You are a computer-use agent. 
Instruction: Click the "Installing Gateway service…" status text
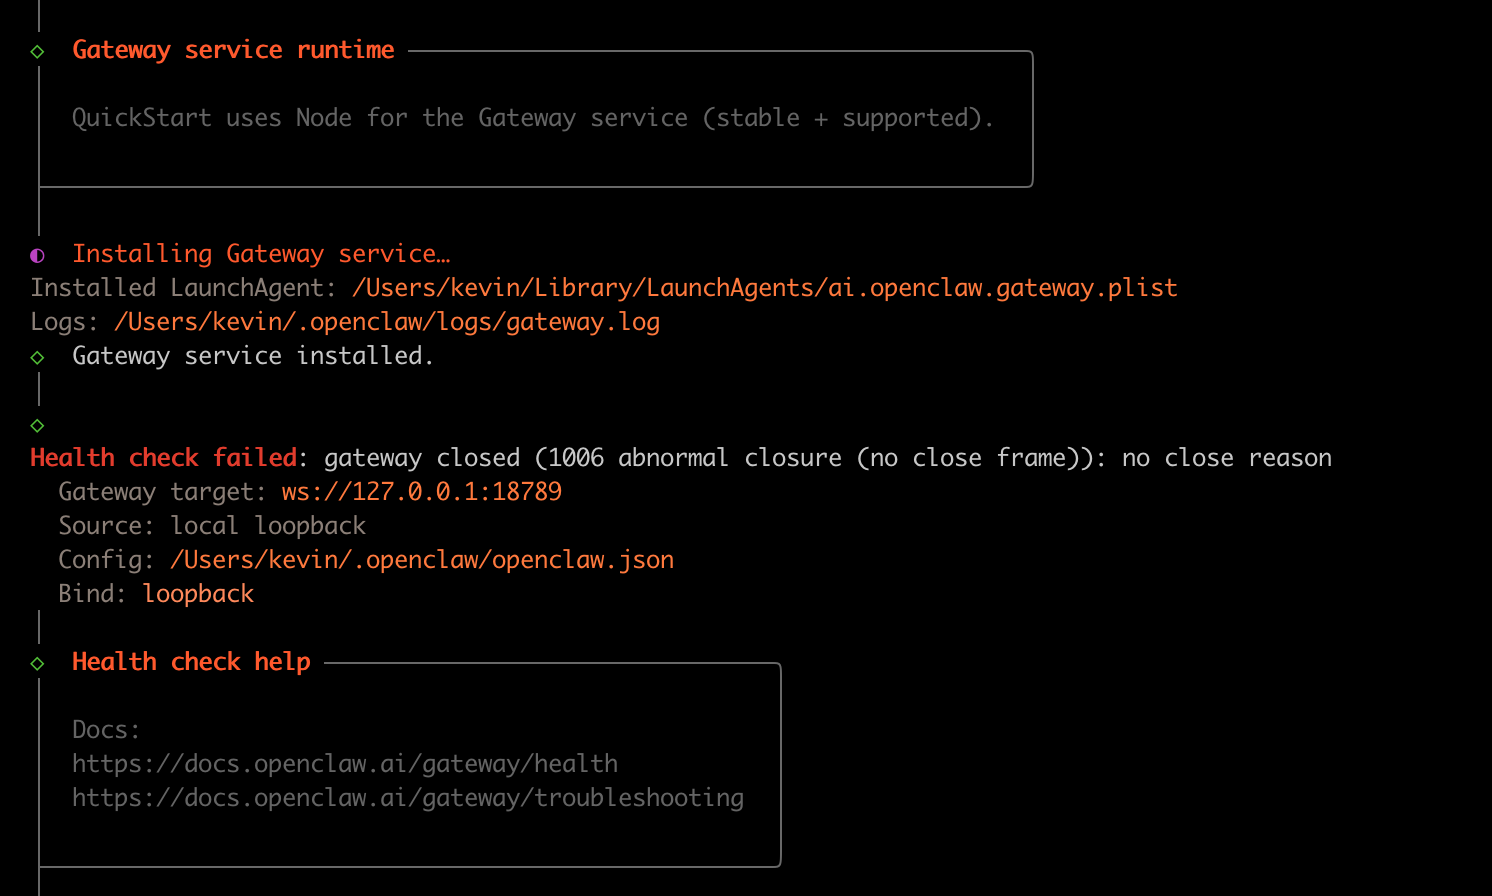261,254
